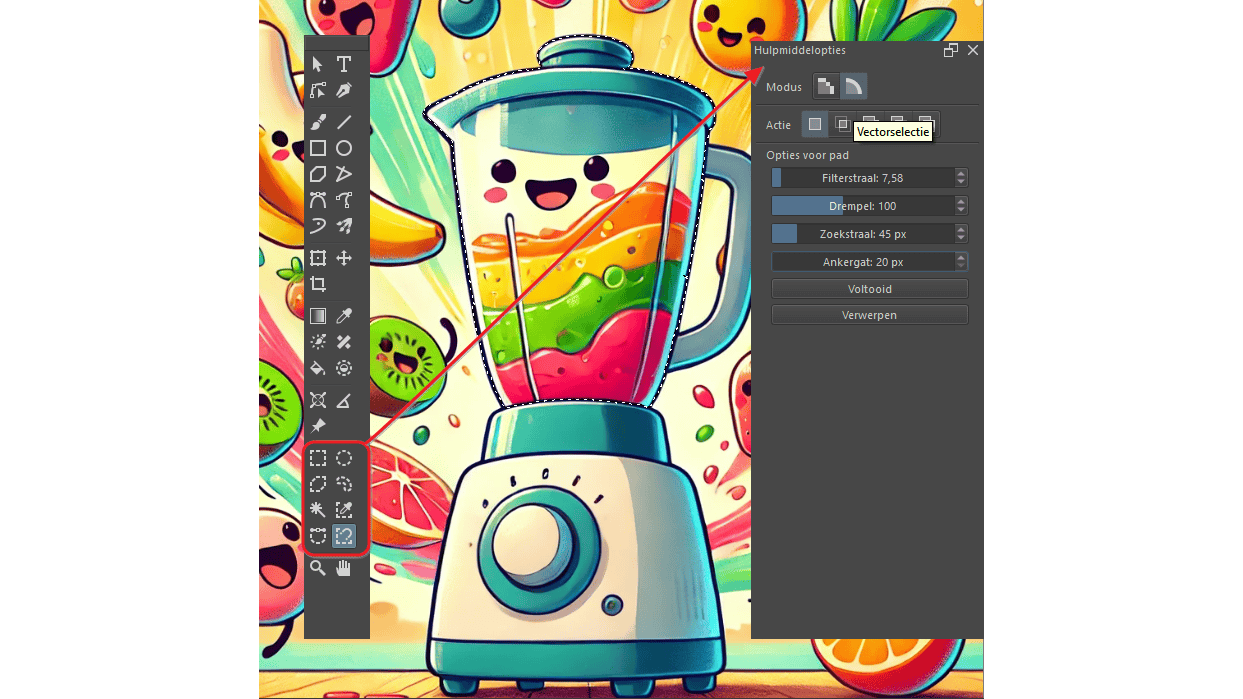The image size is (1243, 699).
Task: Select the Gradient tool
Action: (318, 316)
